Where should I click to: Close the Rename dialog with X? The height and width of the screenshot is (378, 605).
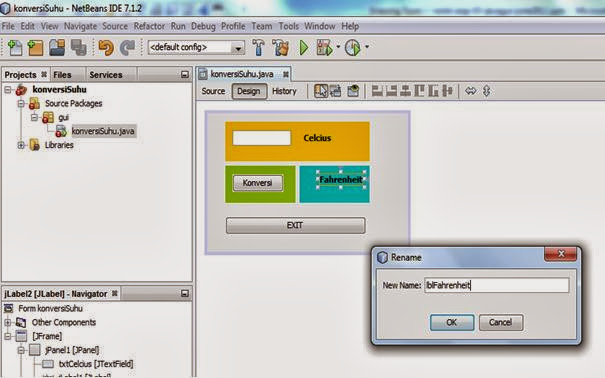pyautogui.click(x=561, y=254)
